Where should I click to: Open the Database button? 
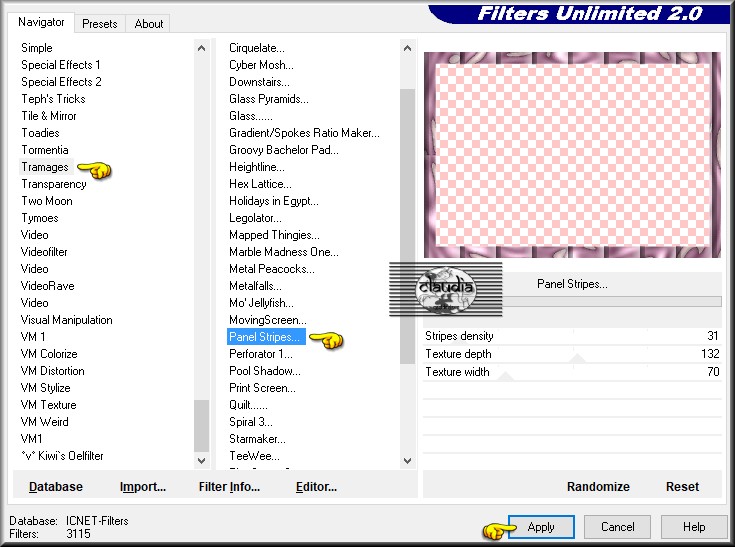point(56,487)
